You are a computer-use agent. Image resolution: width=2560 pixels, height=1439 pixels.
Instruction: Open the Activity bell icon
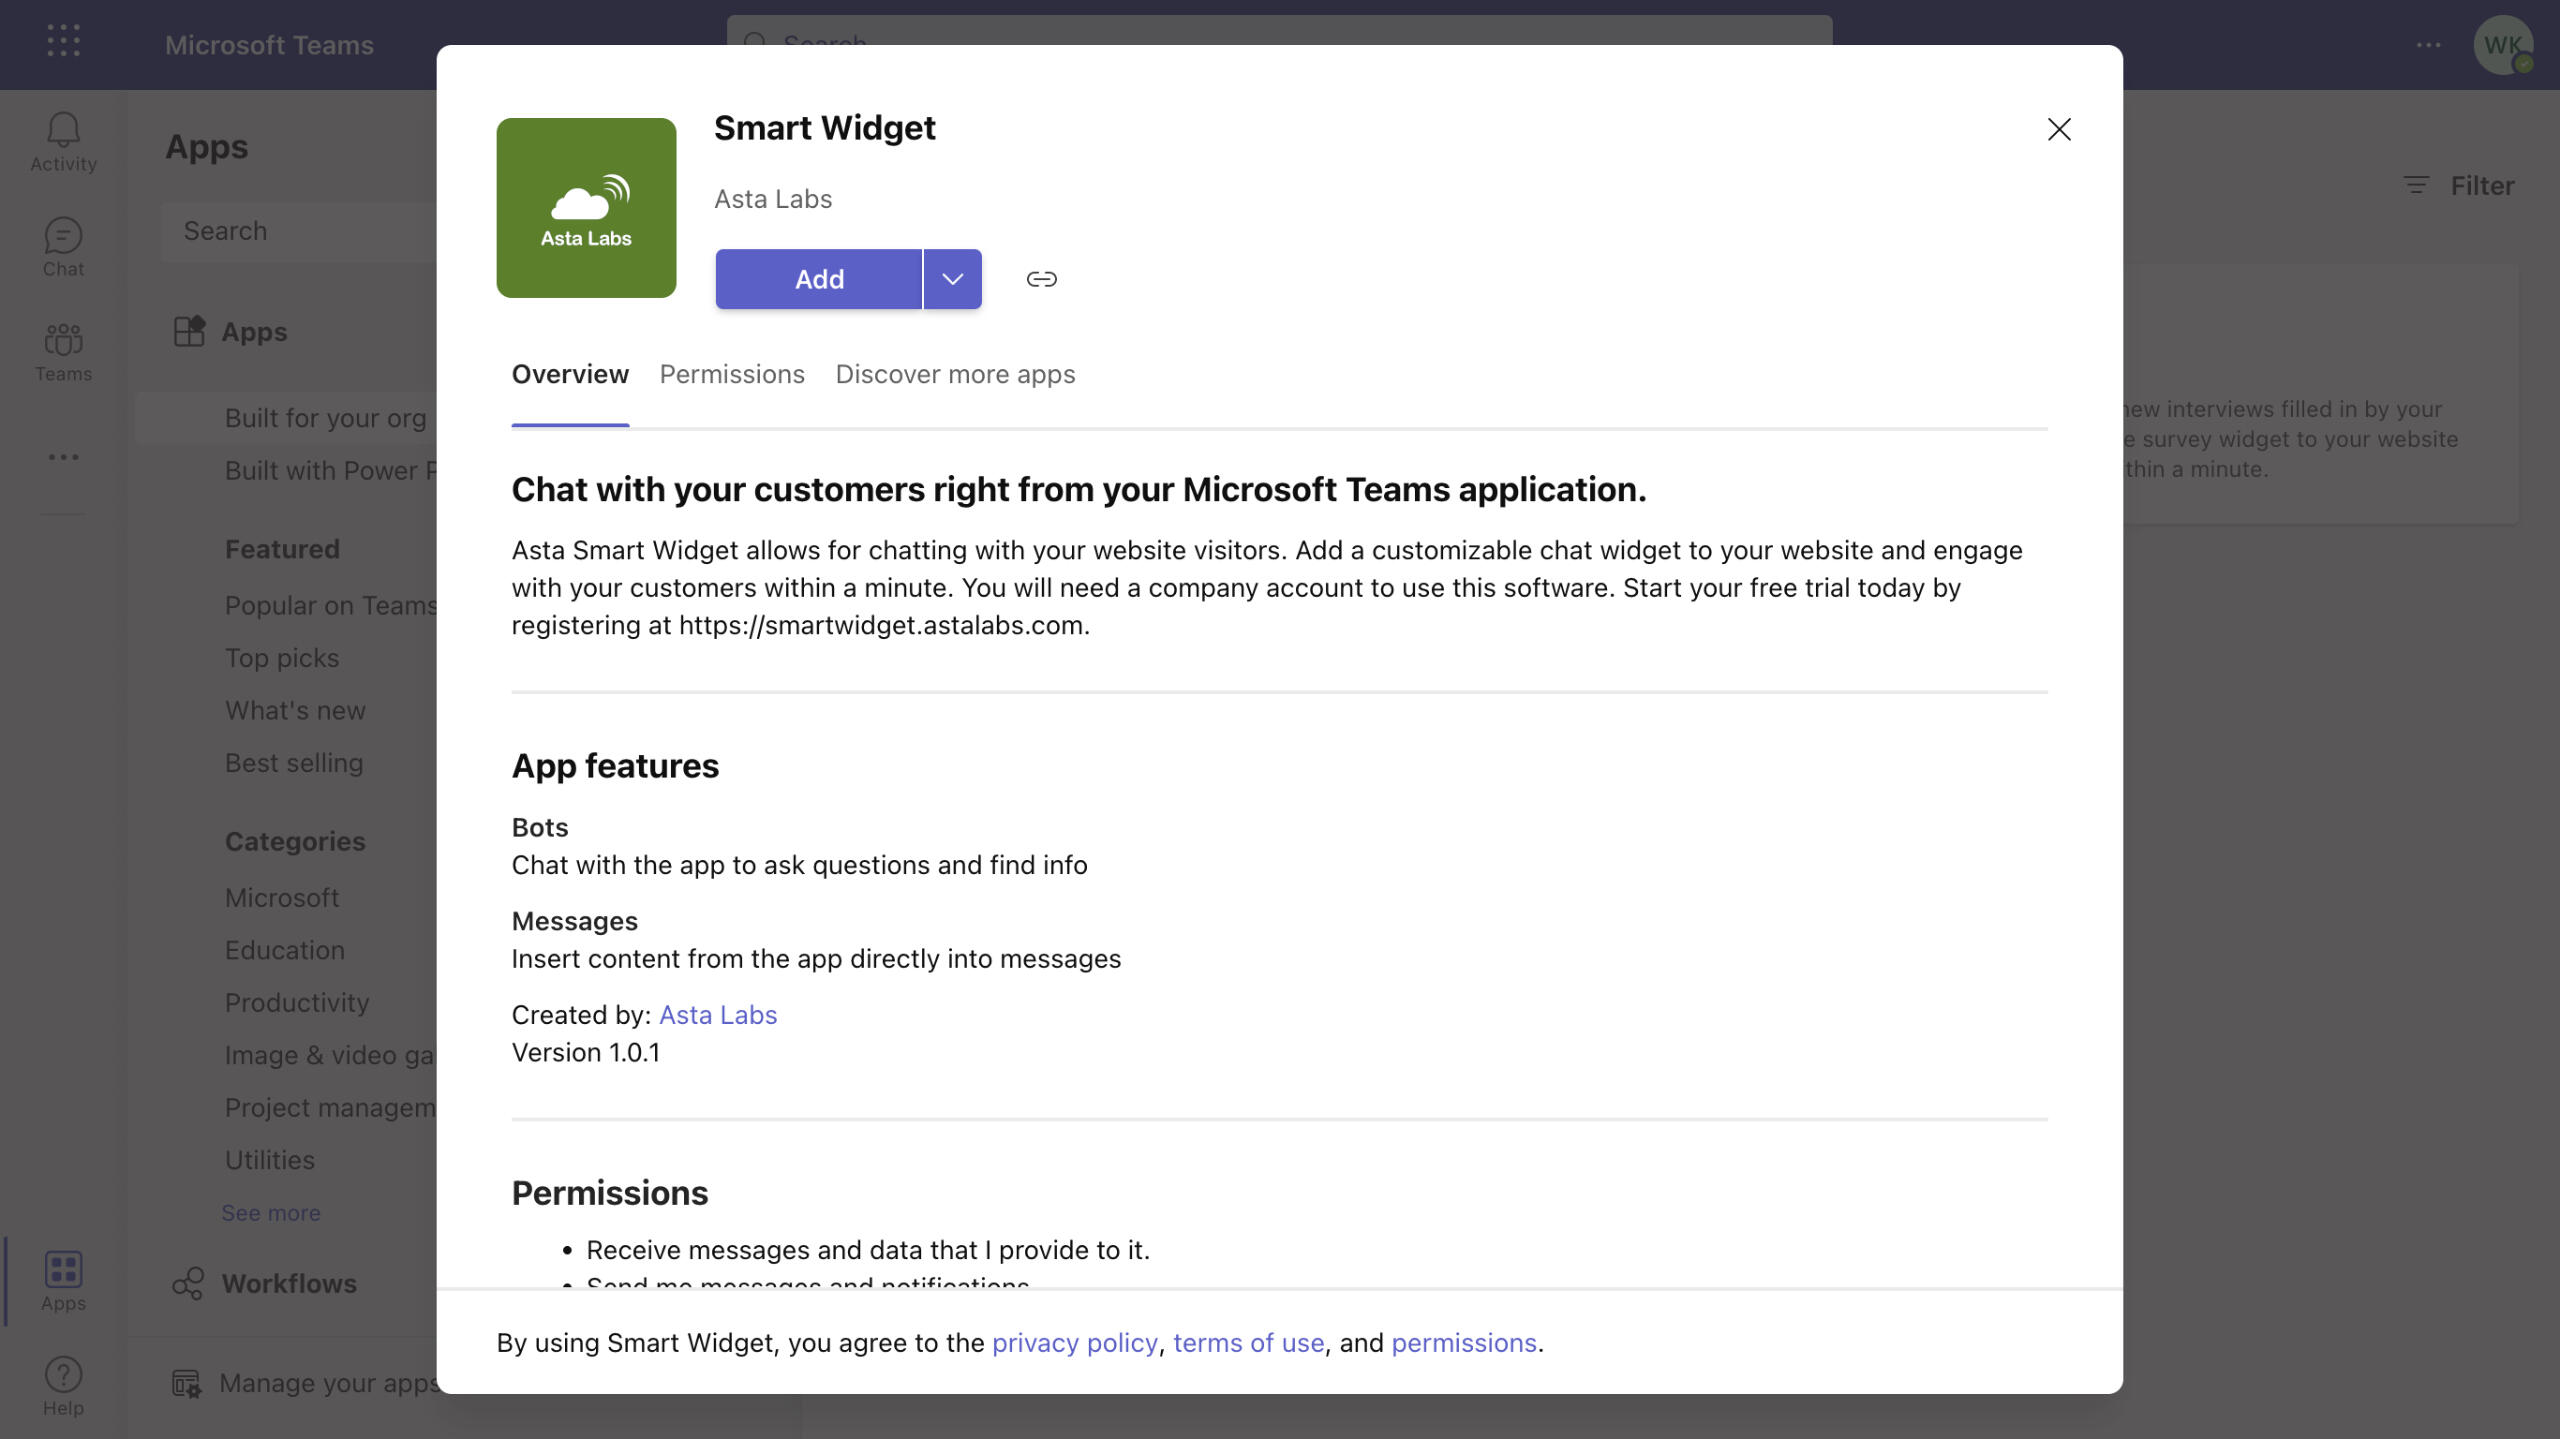click(63, 142)
